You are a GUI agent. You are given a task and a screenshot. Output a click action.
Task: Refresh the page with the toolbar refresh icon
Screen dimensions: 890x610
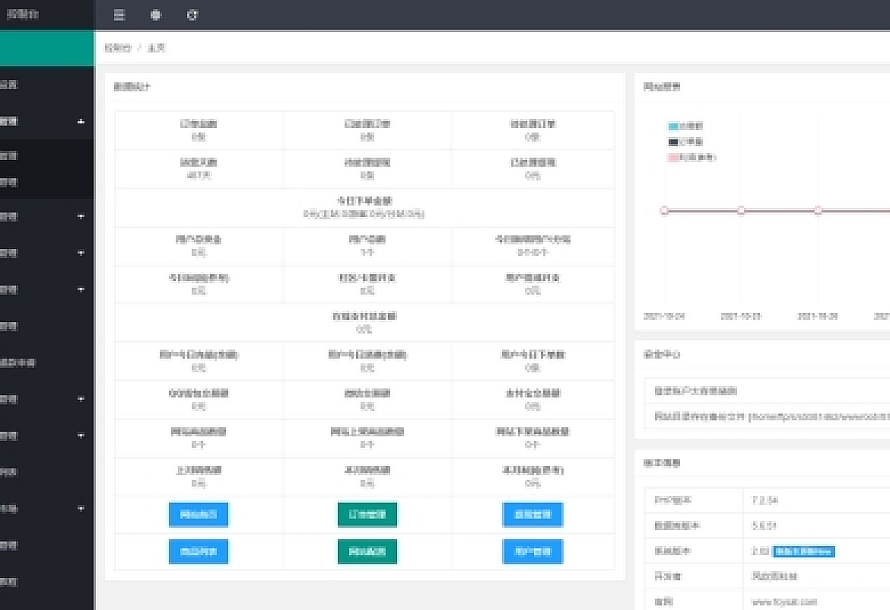193,15
